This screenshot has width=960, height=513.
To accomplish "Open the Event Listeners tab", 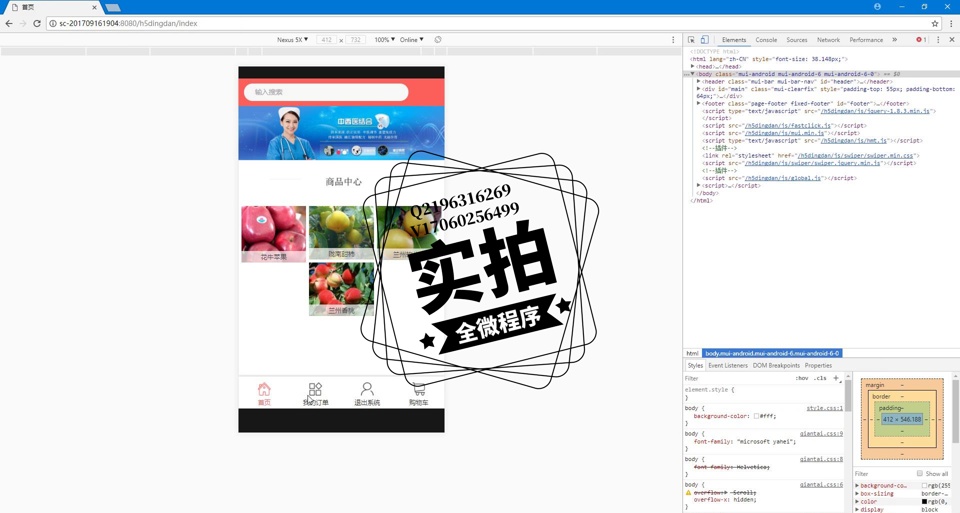I will click(x=728, y=365).
